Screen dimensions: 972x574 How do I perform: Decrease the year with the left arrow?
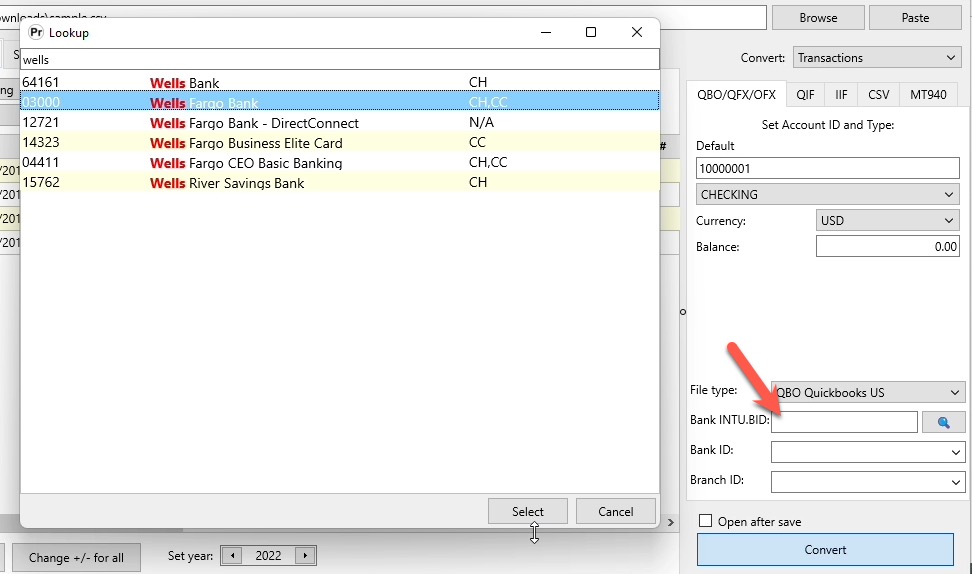(232, 555)
